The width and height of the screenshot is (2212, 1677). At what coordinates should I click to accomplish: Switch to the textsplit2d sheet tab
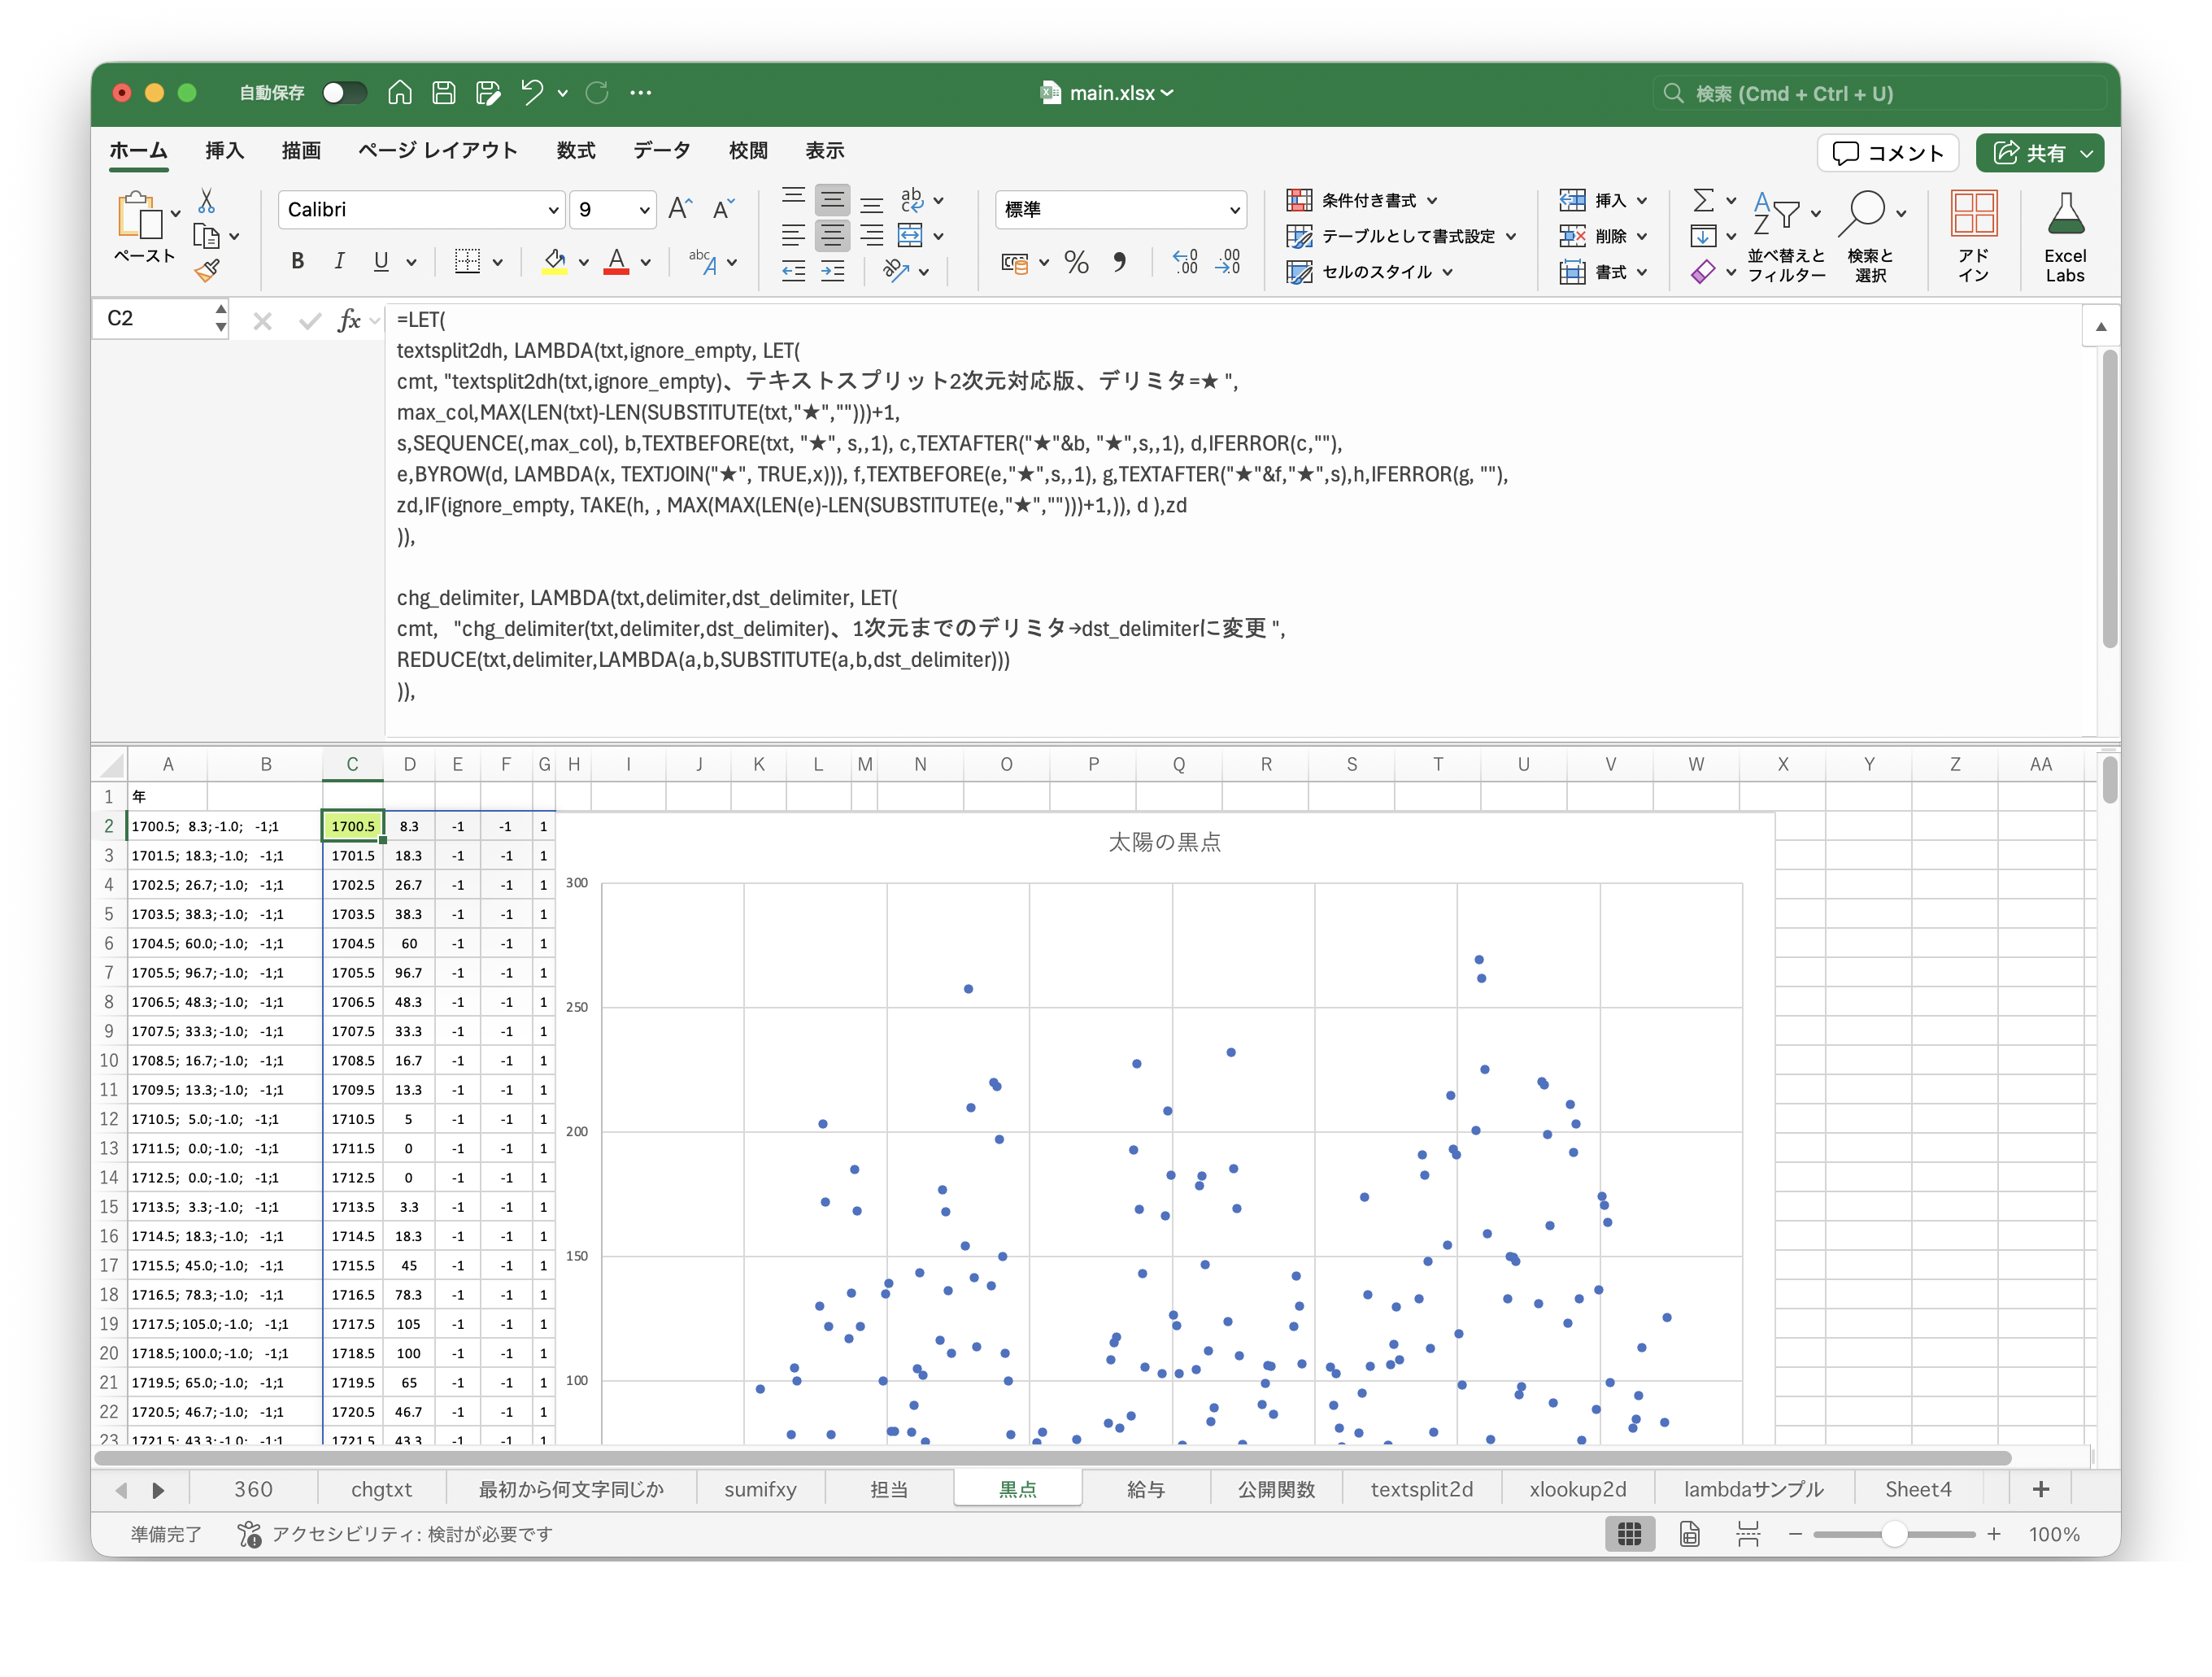1421,1489
